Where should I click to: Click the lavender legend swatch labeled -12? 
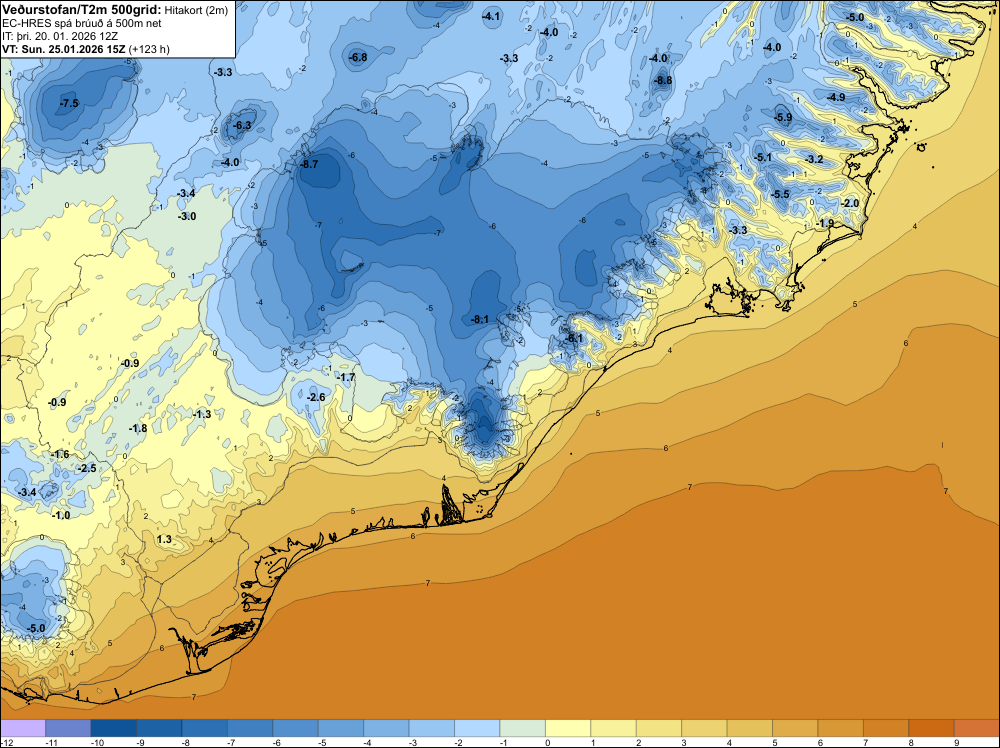click(23, 728)
